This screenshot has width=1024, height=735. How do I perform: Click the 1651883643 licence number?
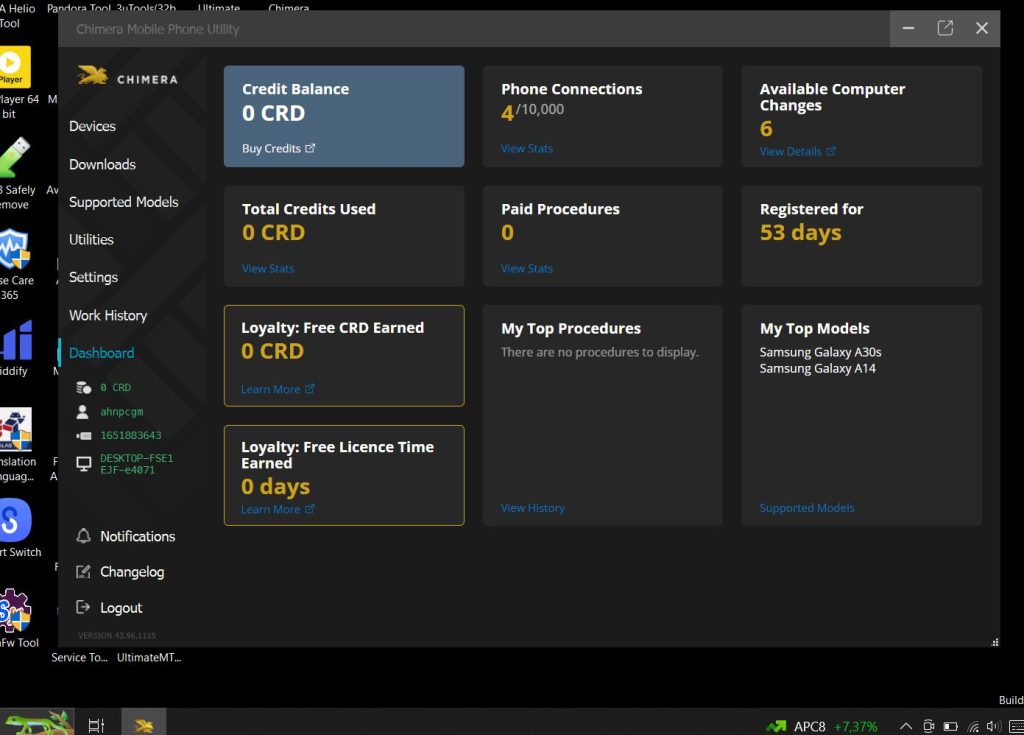click(131, 435)
